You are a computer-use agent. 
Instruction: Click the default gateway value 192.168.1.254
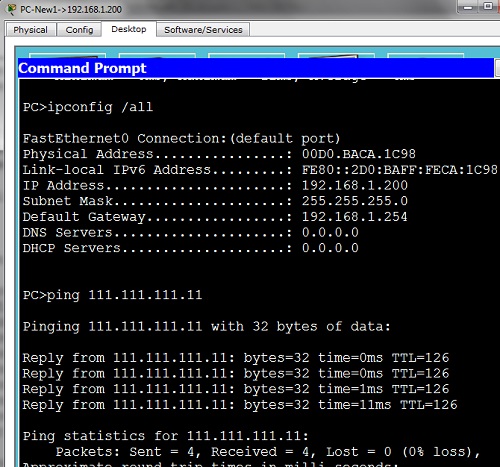pos(355,217)
